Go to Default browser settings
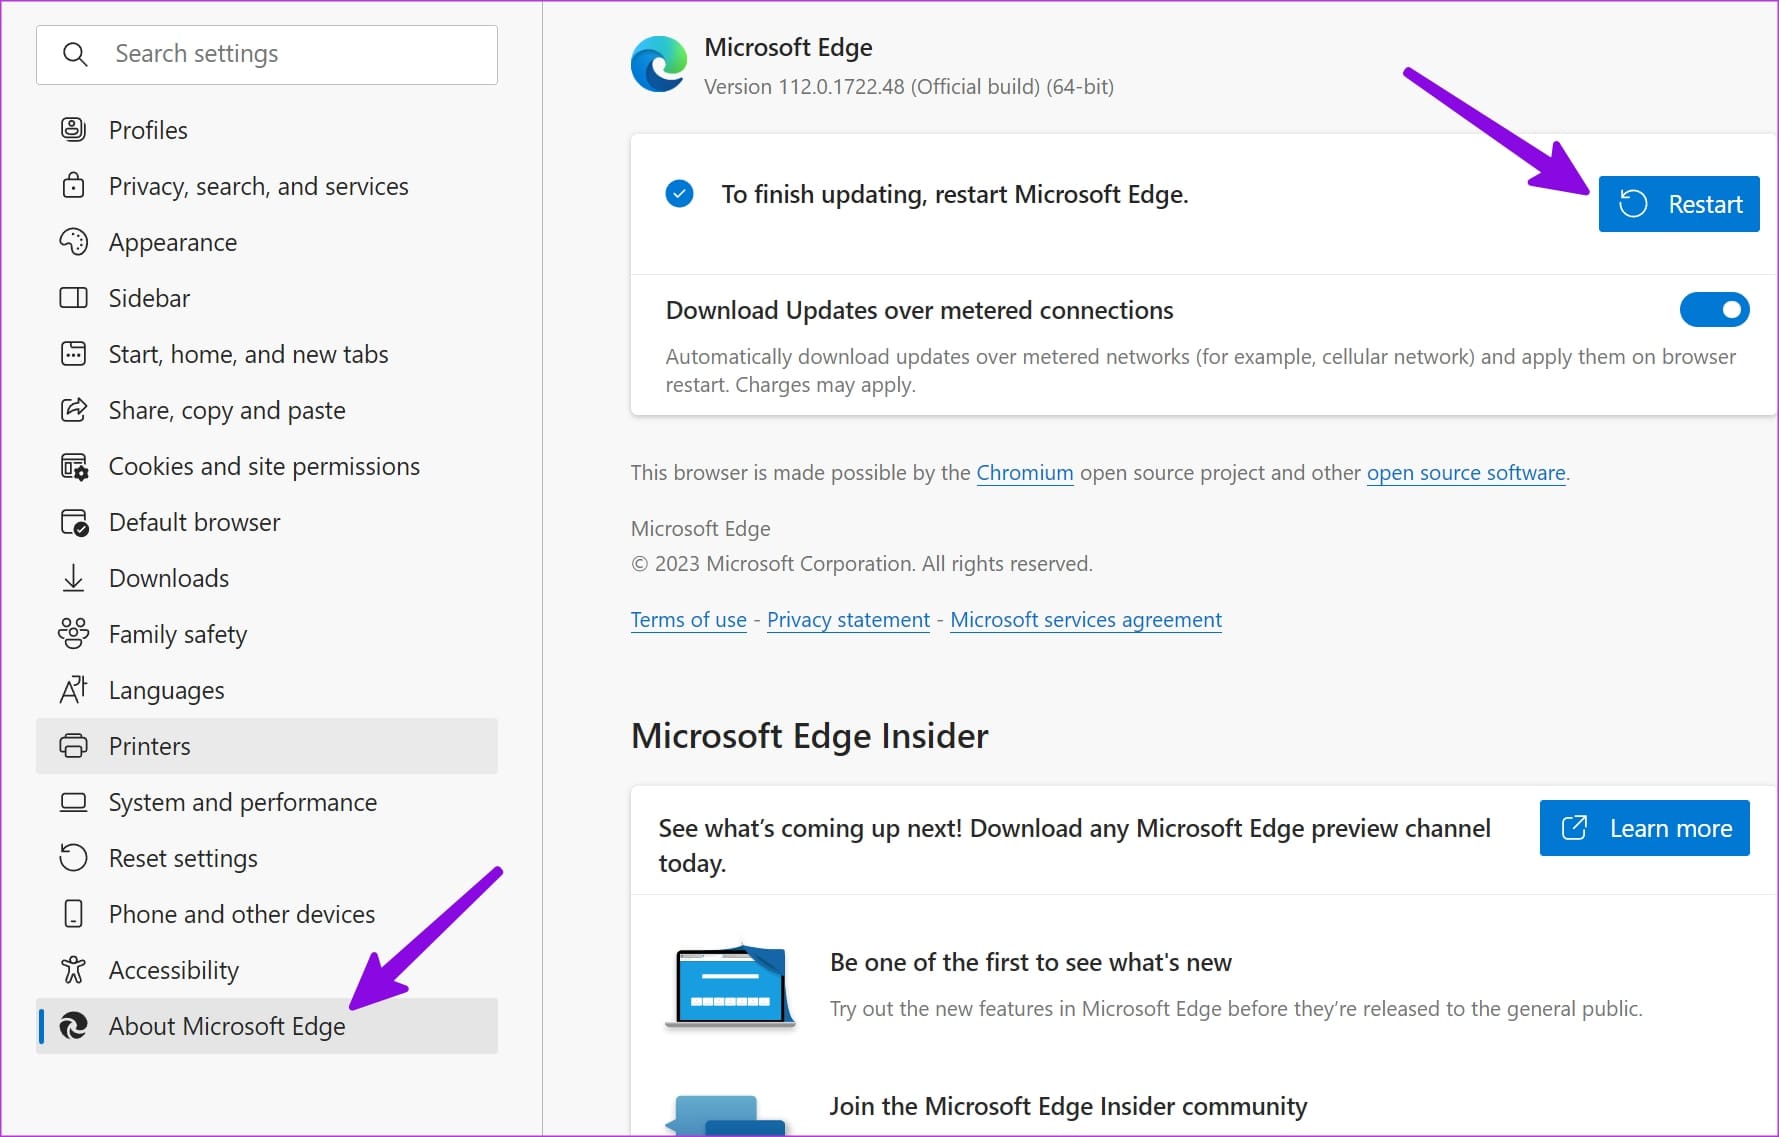The height and width of the screenshot is (1137, 1779). point(267,522)
